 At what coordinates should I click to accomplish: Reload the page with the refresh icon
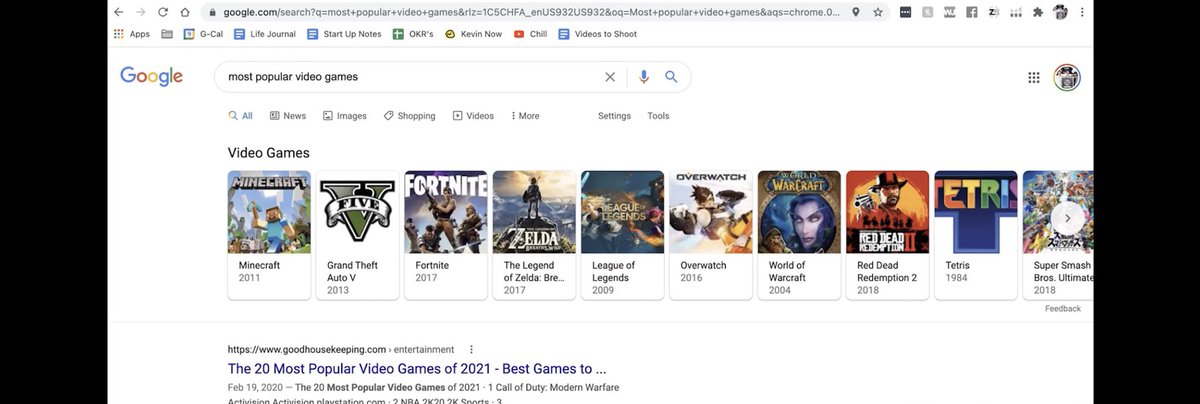(162, 12)
